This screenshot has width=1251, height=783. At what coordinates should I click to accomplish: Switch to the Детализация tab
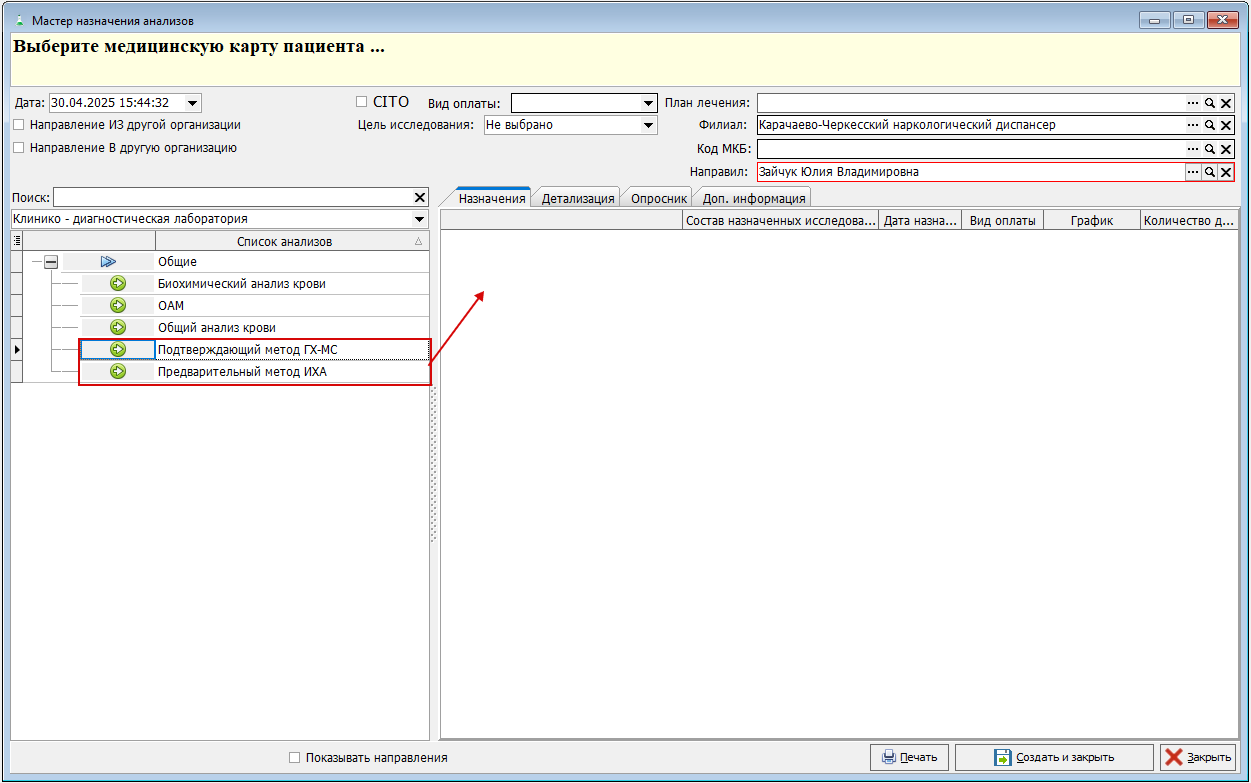coord(578,198)
